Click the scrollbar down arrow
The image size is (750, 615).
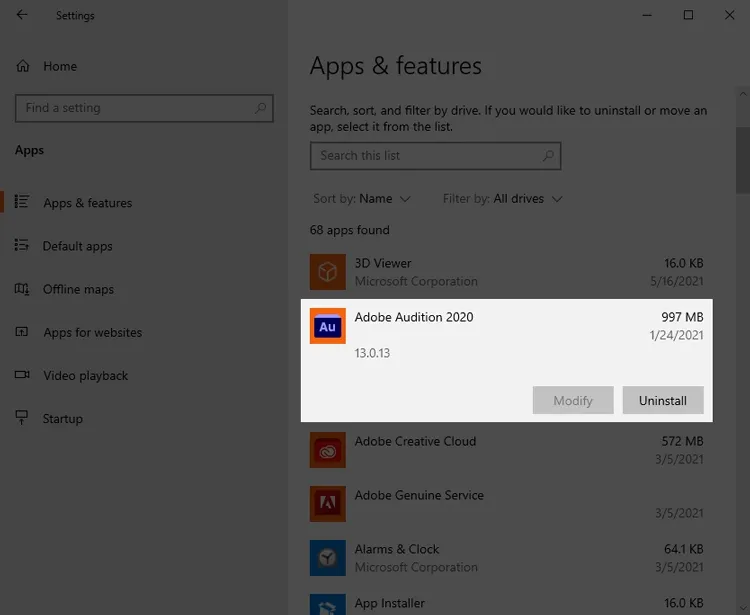[x=743, y=608]
